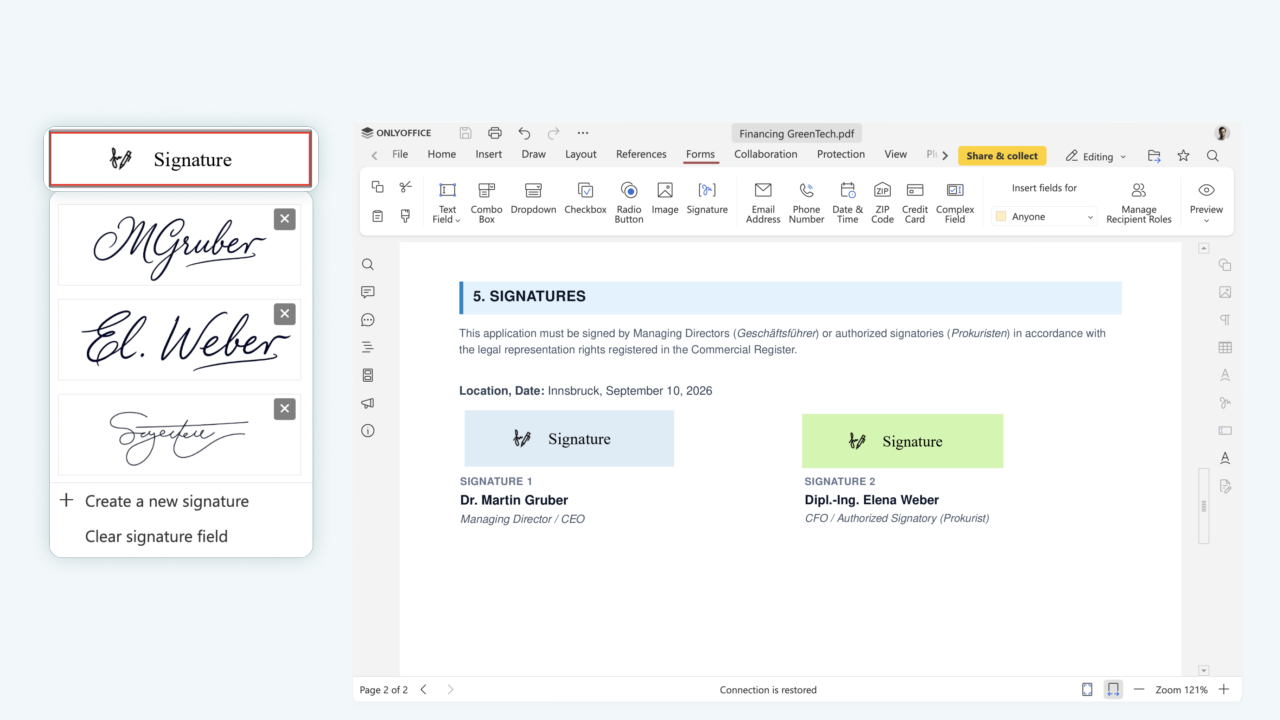Click the Save icon in the title bar
1280x720 pixels.
[465, 133]
